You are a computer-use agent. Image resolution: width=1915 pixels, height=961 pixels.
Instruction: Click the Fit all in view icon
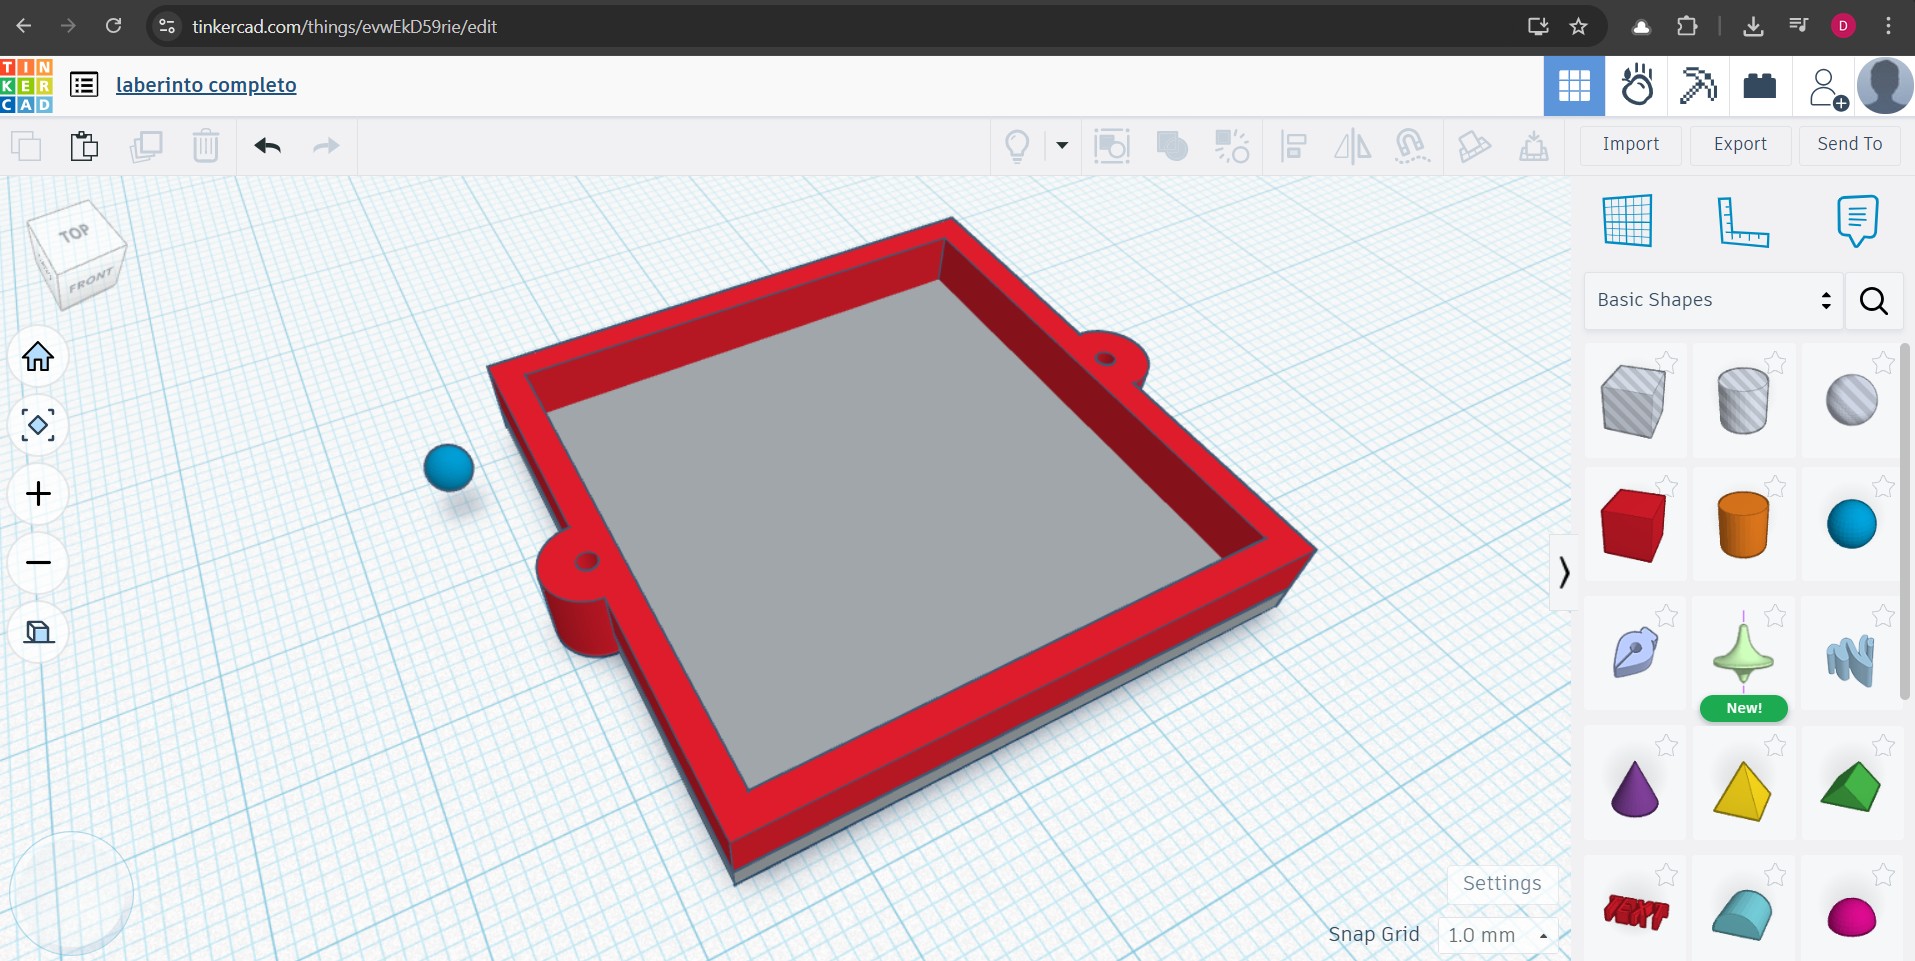click(x=38, y=426)
